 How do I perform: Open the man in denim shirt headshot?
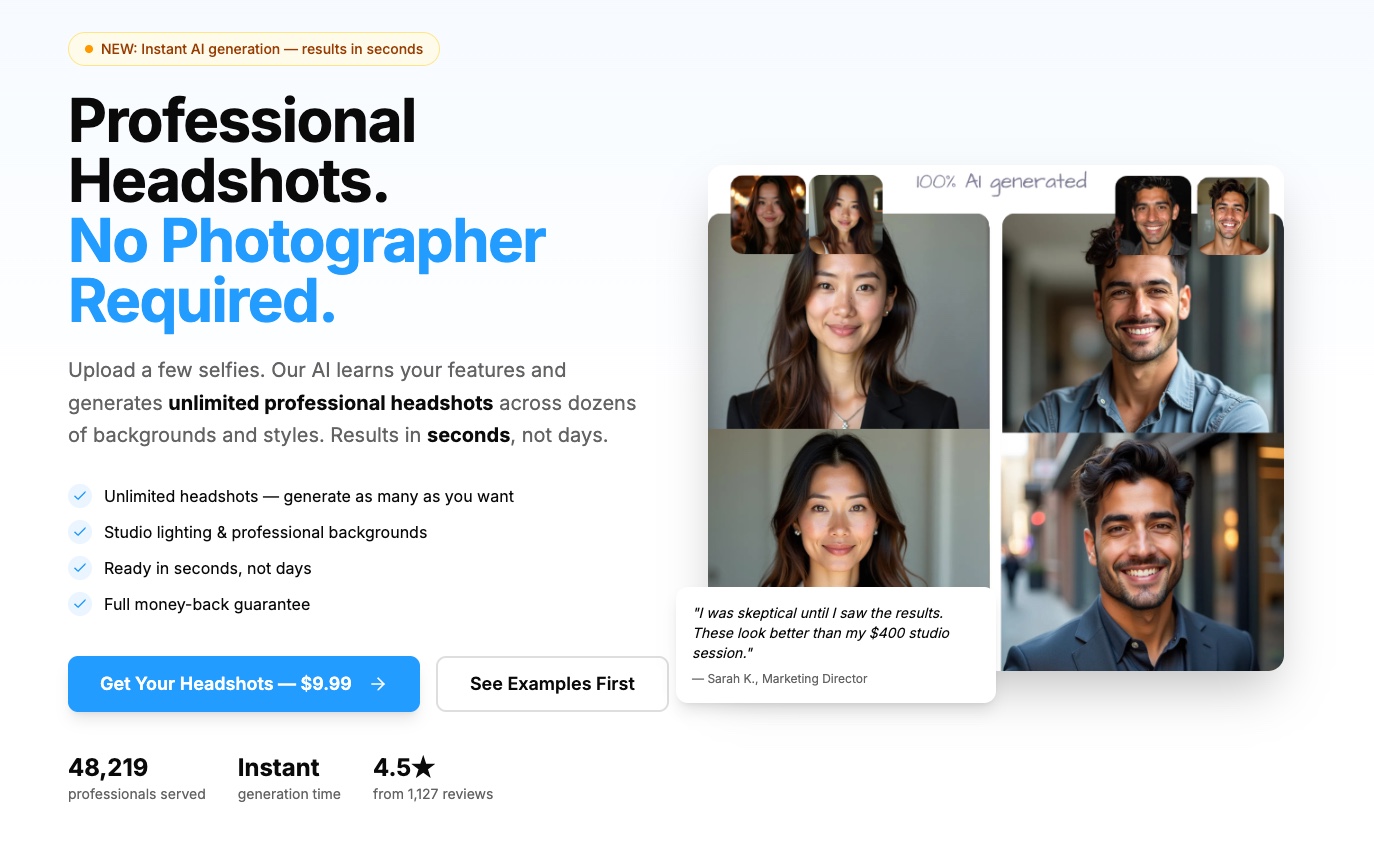point(1143,323)
